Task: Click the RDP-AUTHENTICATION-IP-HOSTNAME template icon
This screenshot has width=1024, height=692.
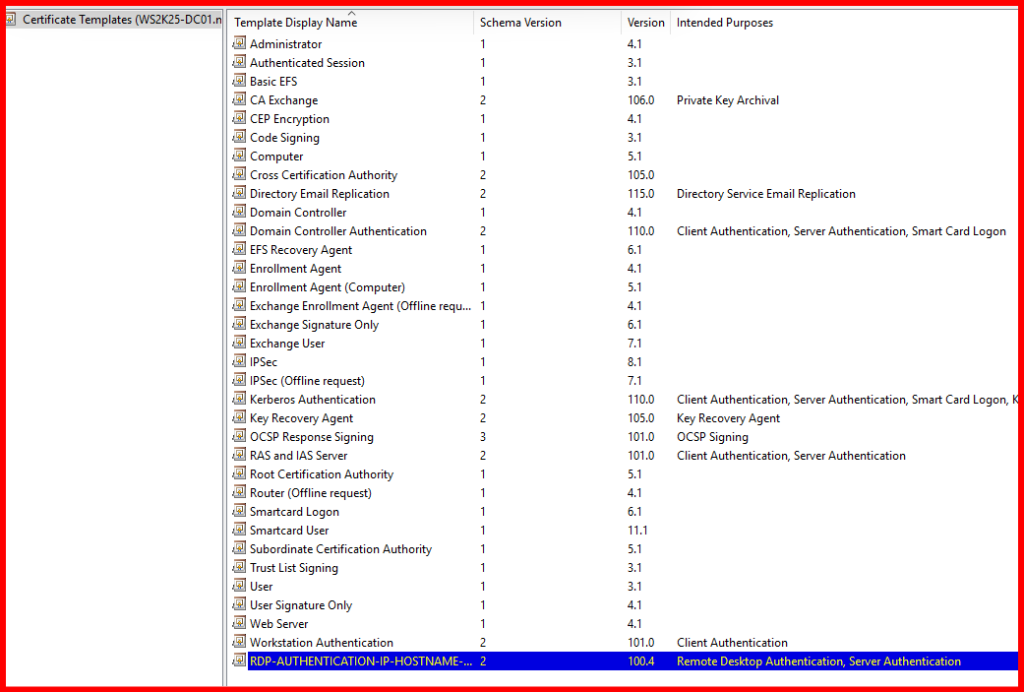Action: (x=239, y=661)
